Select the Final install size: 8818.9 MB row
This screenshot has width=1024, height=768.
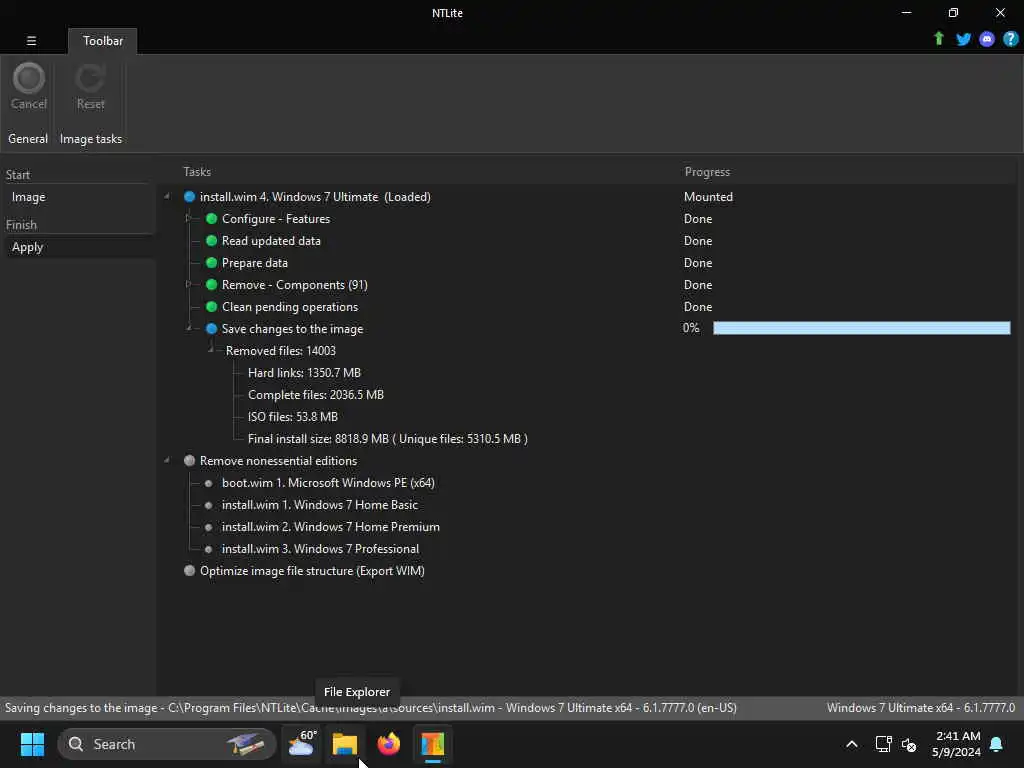click(387, 439)
